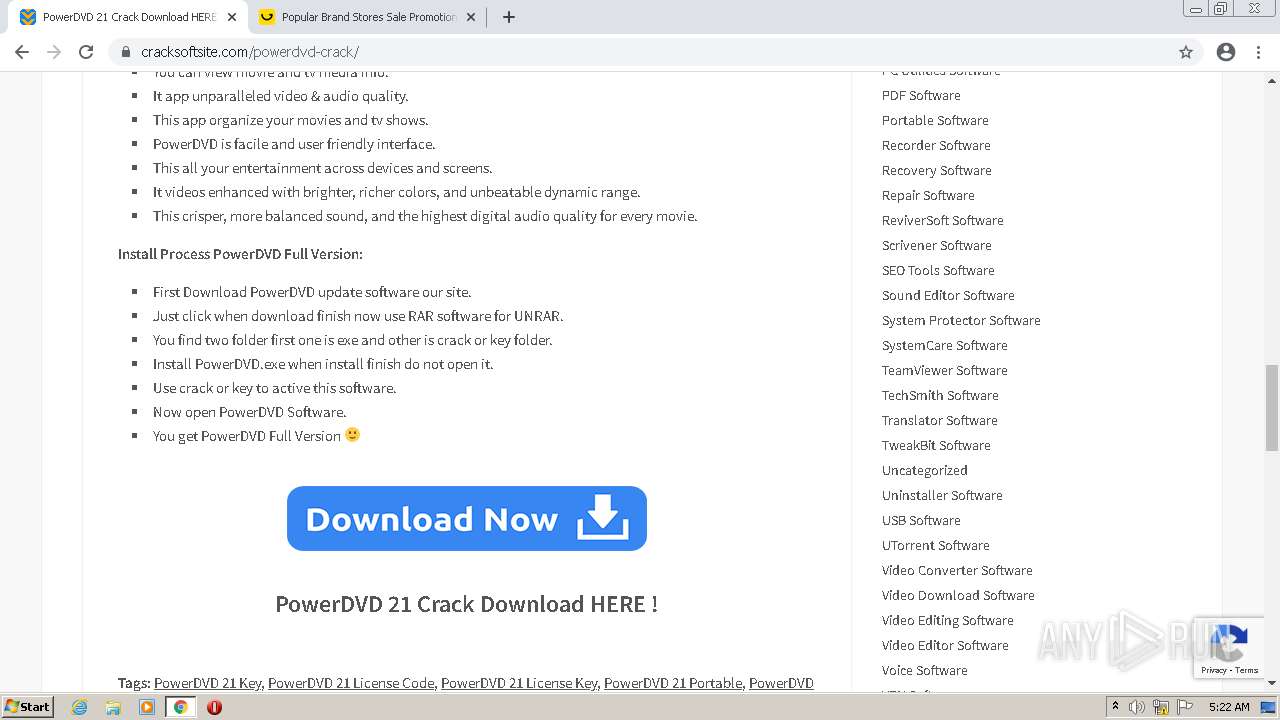
Task: Open the PowerDVD 21 License Key tag
Action: [519, 683]
